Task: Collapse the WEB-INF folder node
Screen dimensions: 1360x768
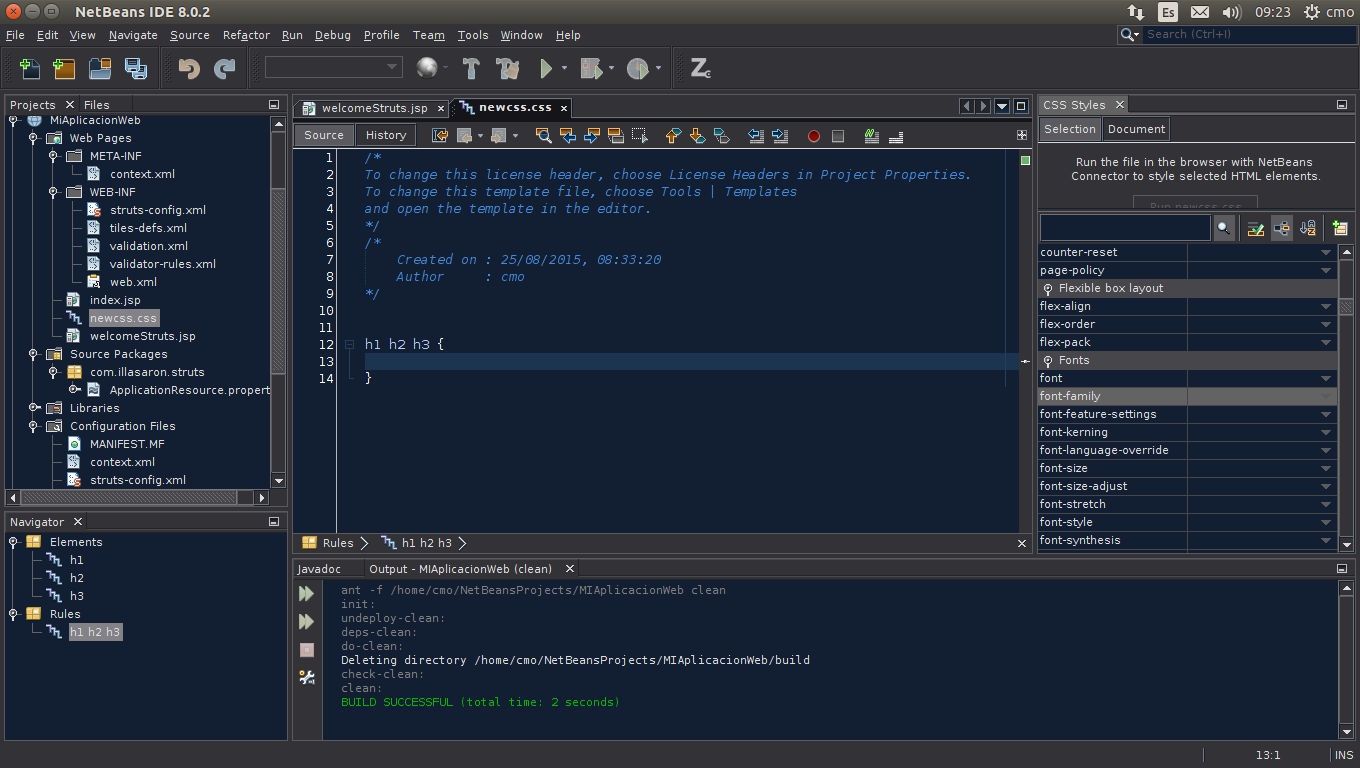Action: 53,192
